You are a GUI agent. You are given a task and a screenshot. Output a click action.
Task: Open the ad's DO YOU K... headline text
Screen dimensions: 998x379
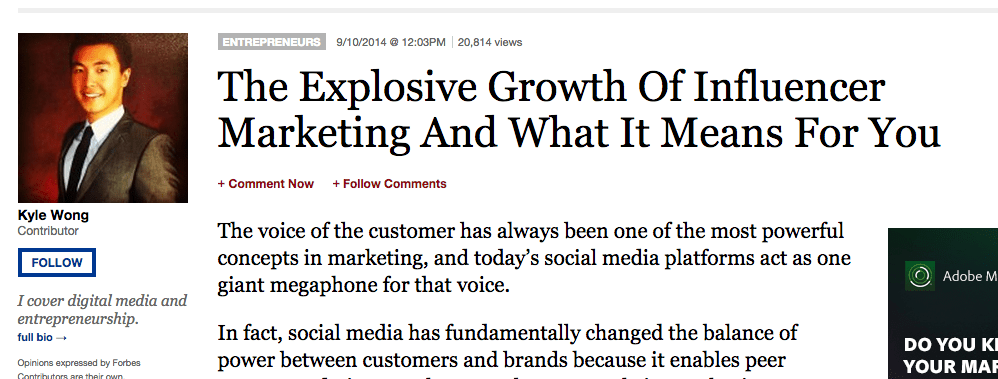[x=950, y=356]
